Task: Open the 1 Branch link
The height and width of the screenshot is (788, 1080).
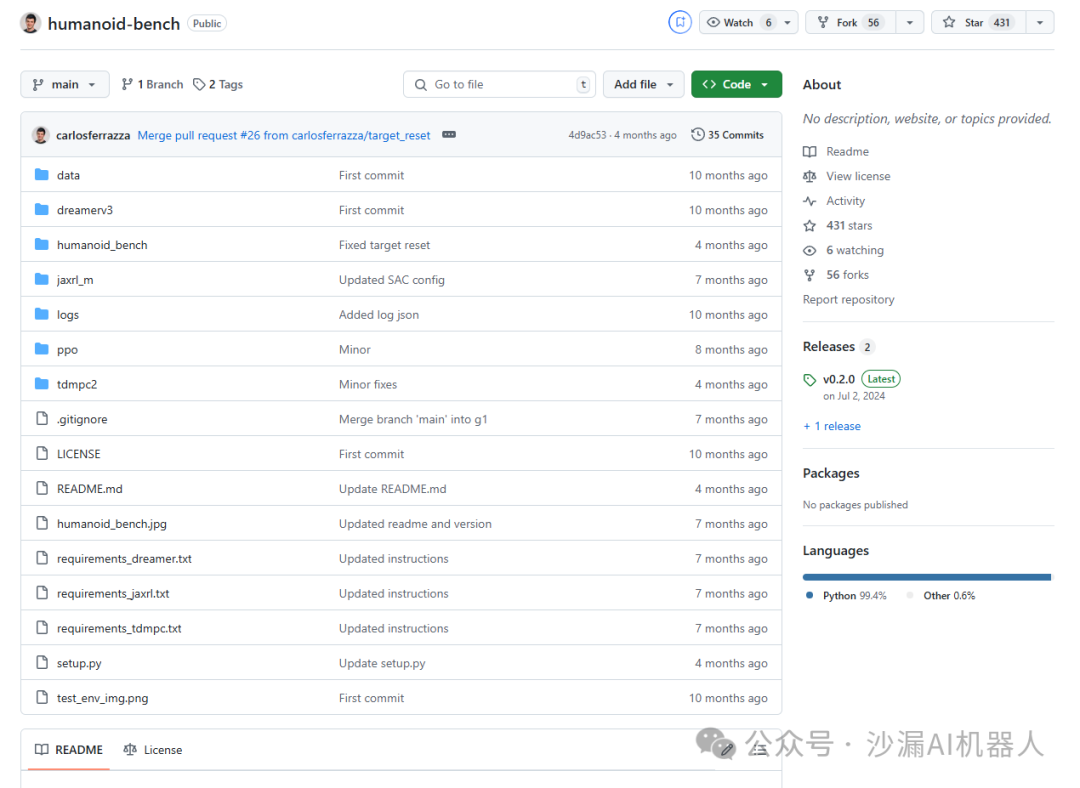Action: [152, 84]
